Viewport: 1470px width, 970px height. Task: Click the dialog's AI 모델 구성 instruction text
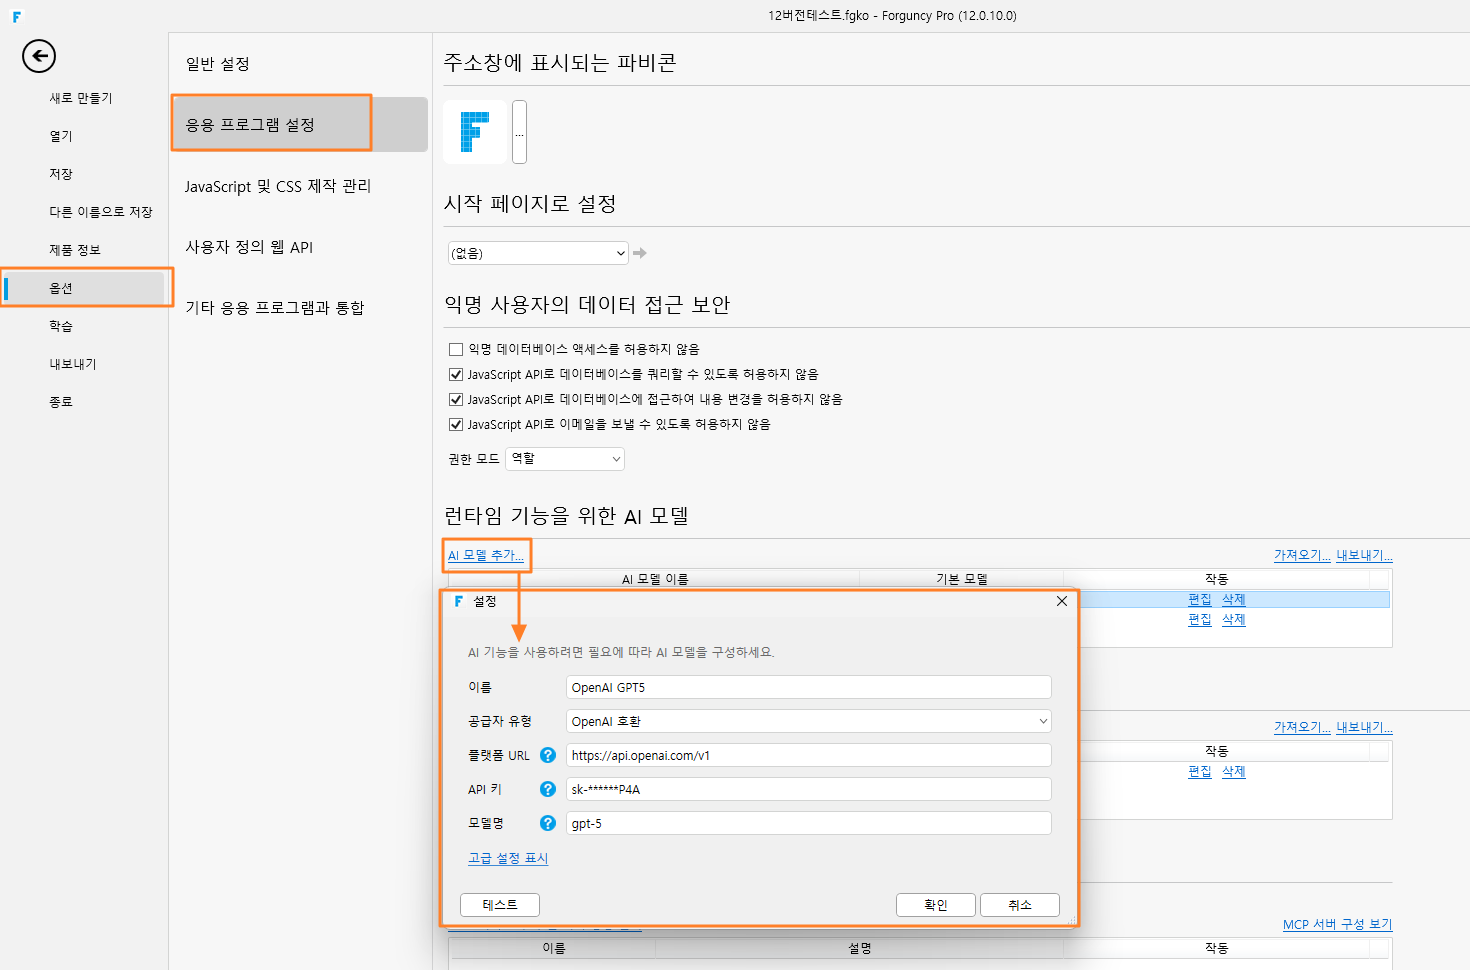coord(621,653)
